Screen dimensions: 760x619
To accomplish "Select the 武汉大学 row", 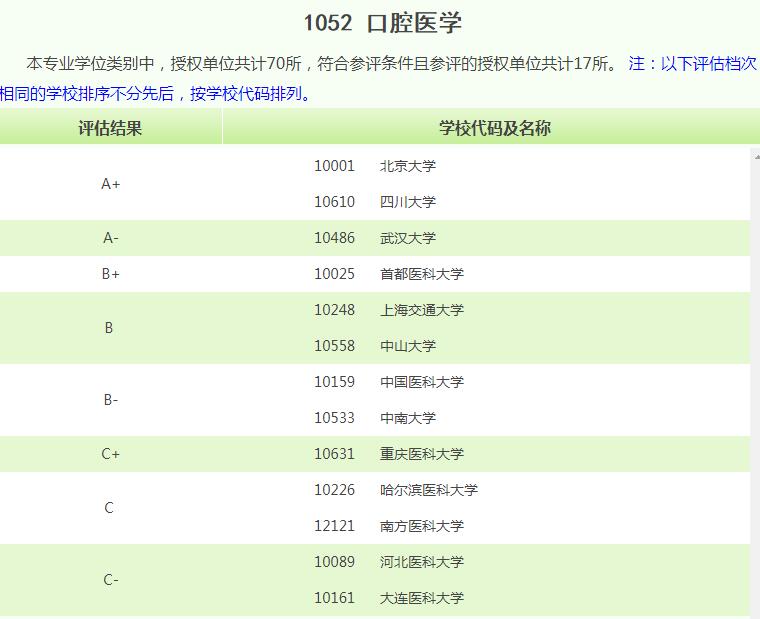I will tap(408, 238).
